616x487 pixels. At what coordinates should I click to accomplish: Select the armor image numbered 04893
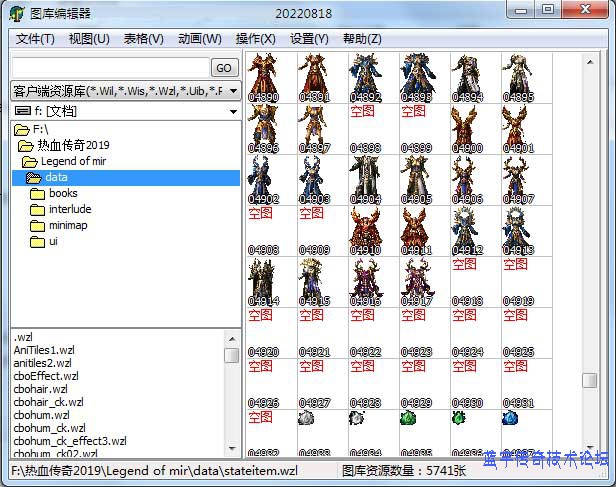(x=415, y=75)
